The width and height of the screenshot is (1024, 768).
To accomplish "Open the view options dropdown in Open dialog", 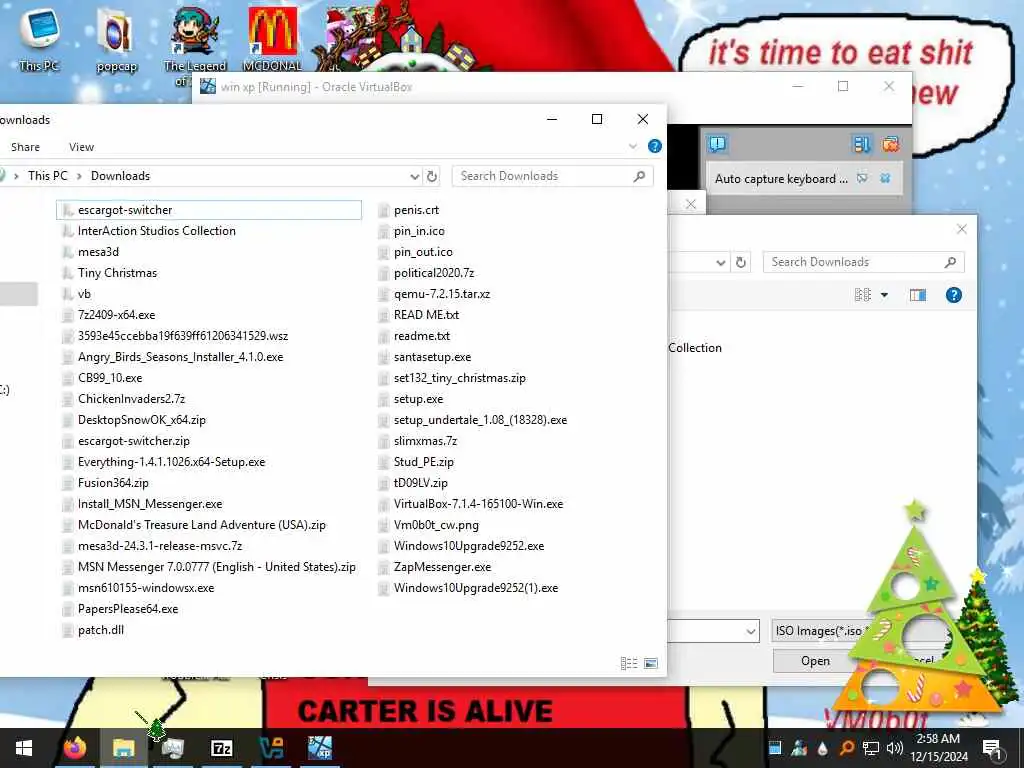I will point(884,295).
